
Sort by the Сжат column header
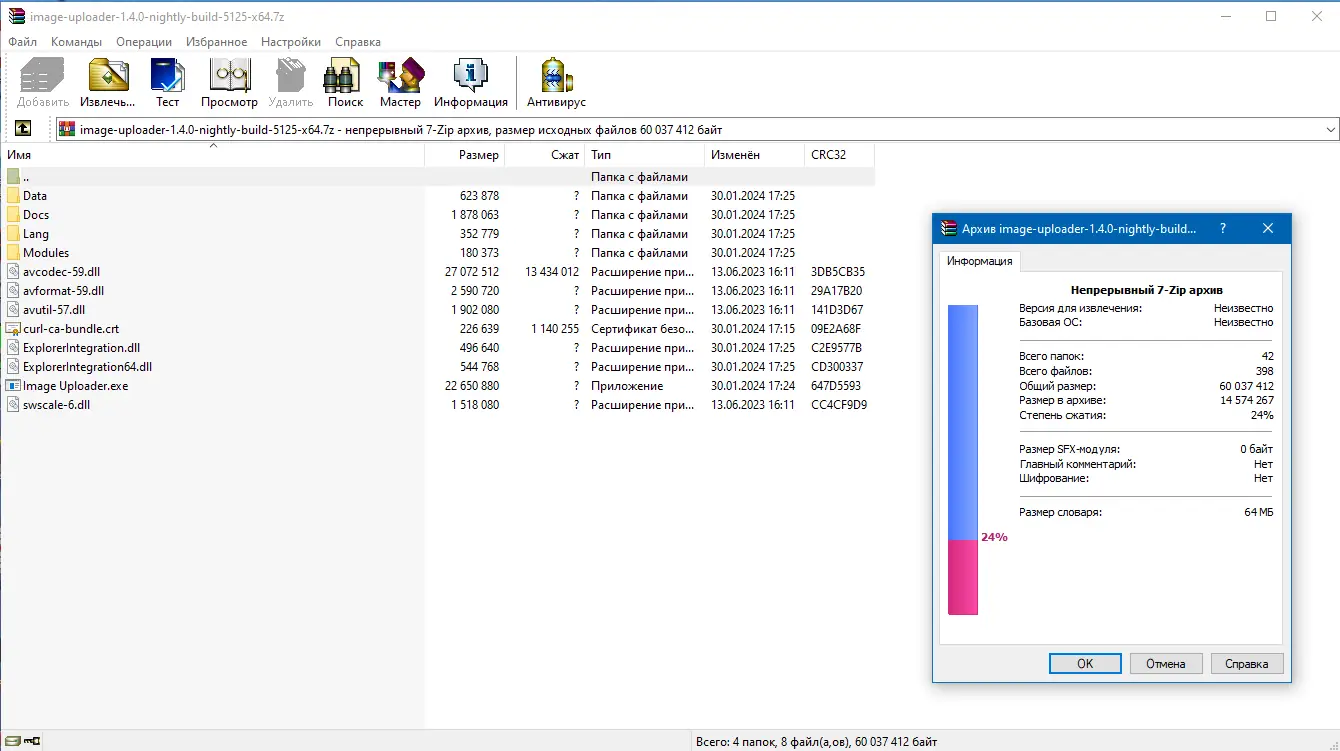pyautogui.click(x=545, y=155)
